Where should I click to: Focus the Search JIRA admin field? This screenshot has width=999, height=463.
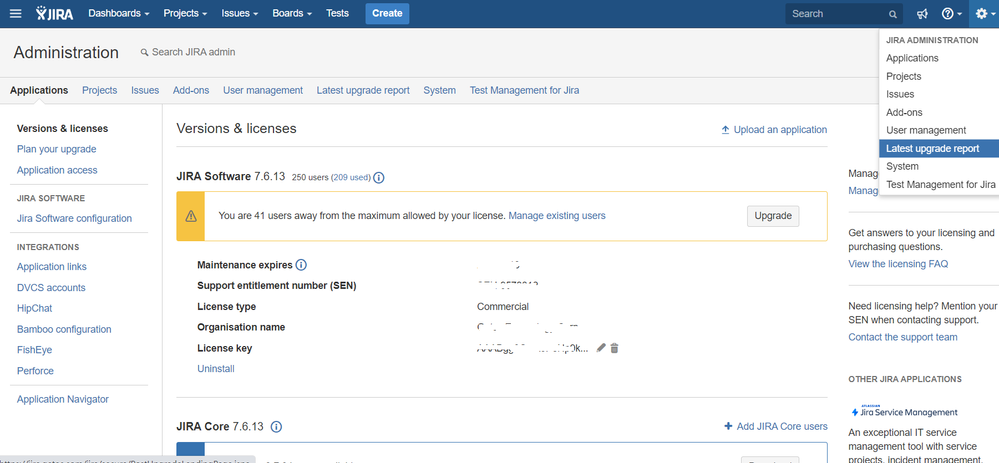(x=194, y=52)
